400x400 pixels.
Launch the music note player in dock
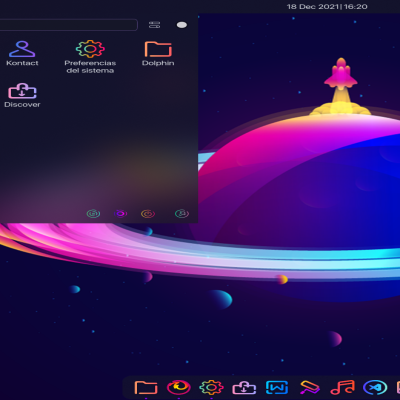342,388
